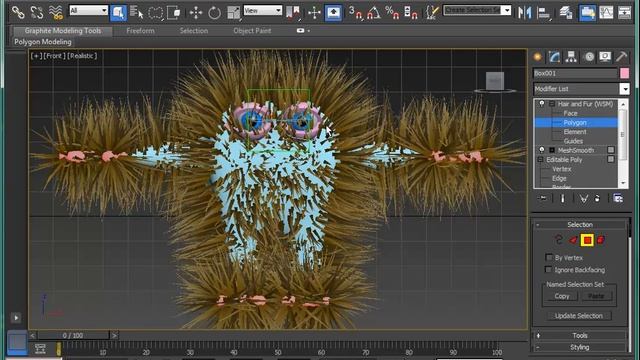Screen dimensions: 640x360
Task: Open the Display panel tab
Action: click(605, 57)
